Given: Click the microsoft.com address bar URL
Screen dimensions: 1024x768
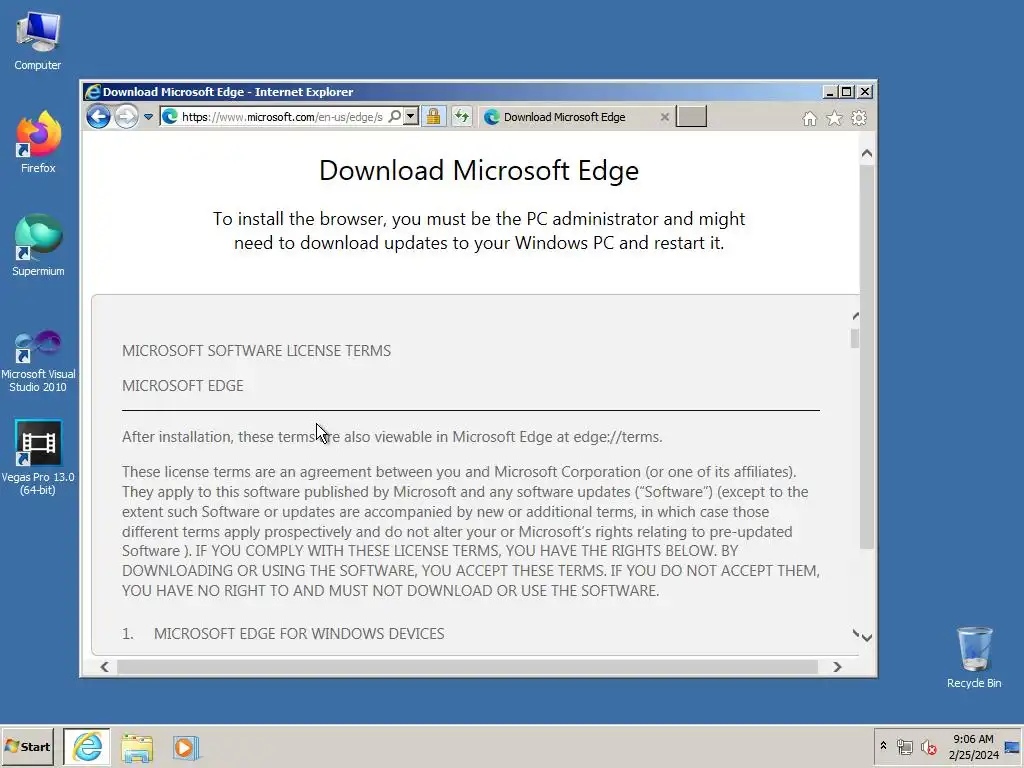Looking at the screenshot, I should [x=282, y=117].
